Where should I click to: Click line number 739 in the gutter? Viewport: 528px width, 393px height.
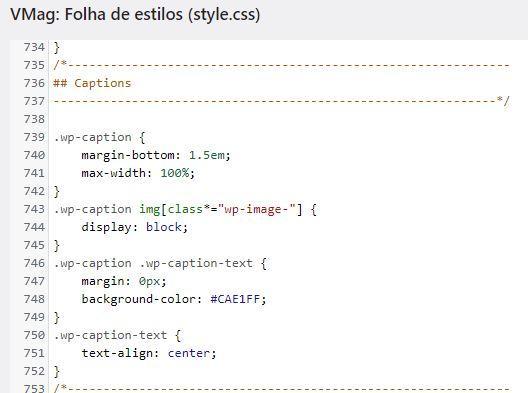point(34,137)
